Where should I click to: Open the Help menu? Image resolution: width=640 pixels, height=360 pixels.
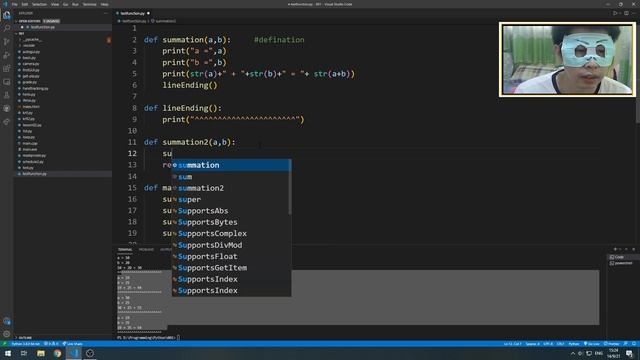[x=104, y=4]
